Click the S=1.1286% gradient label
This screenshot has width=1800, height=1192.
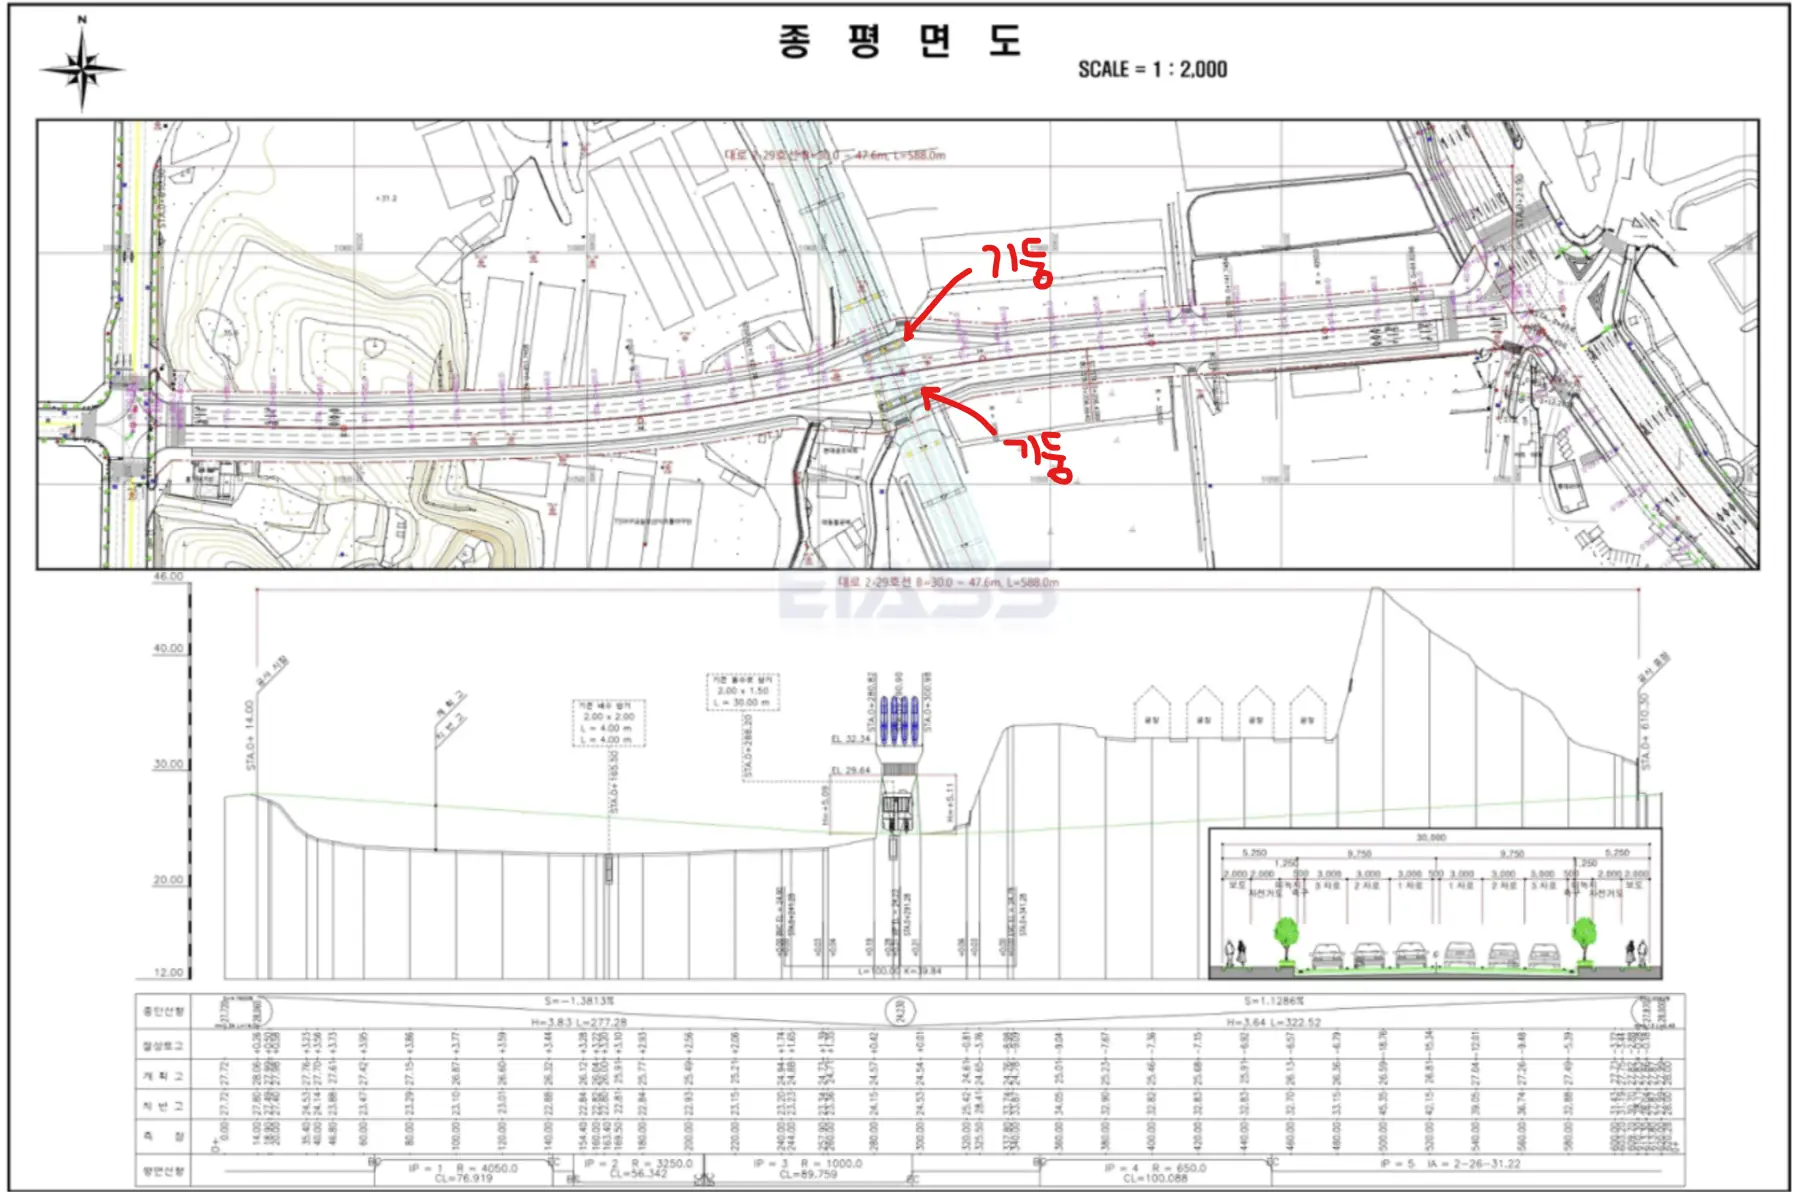[x=1273, y=1001]
